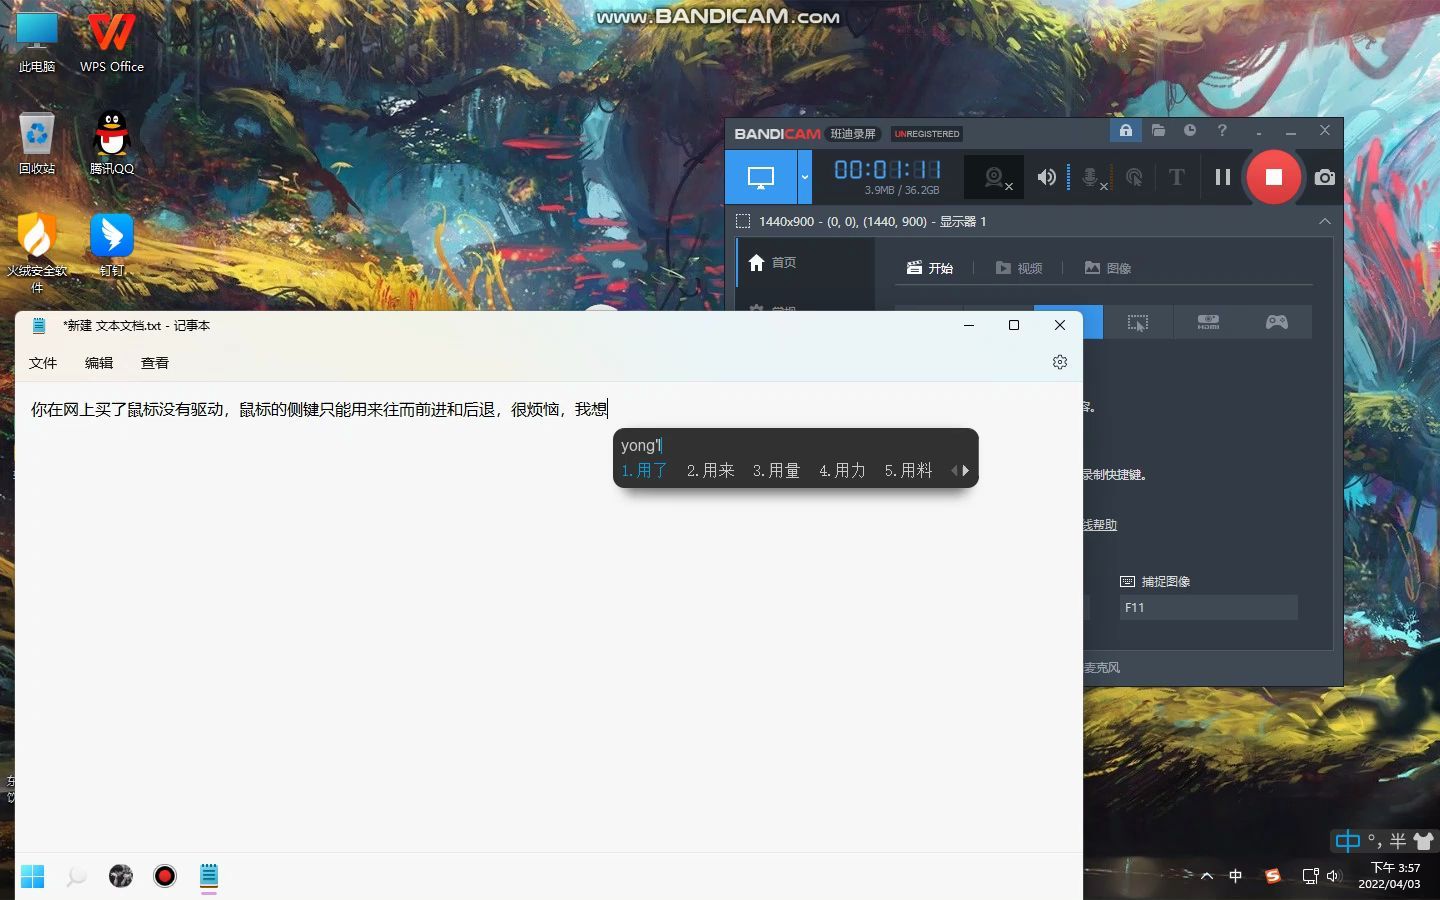The width and height of the screenshot is (1440, 900).
Task: Open 钉钉 desktop shortcut
Action: [112, 245]
